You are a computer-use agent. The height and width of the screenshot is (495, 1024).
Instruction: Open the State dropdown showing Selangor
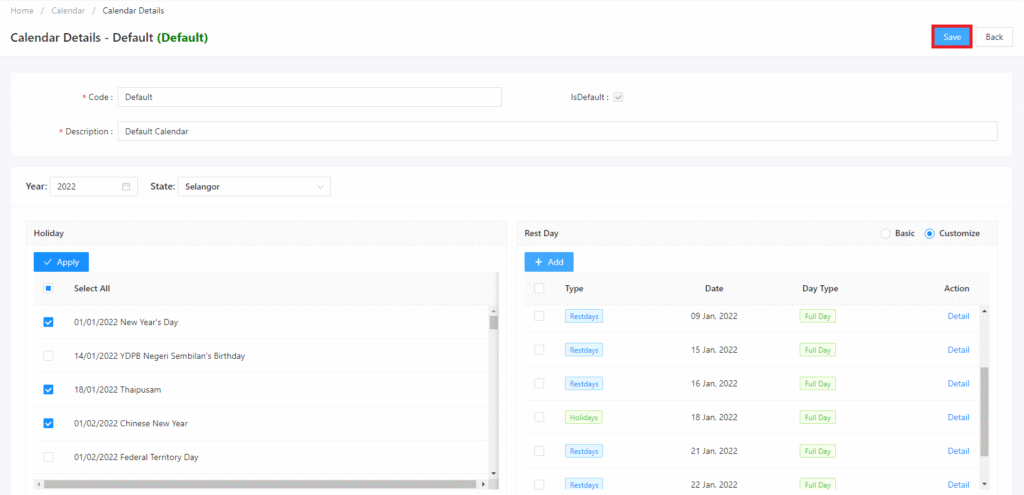click(x=254, y=187)
